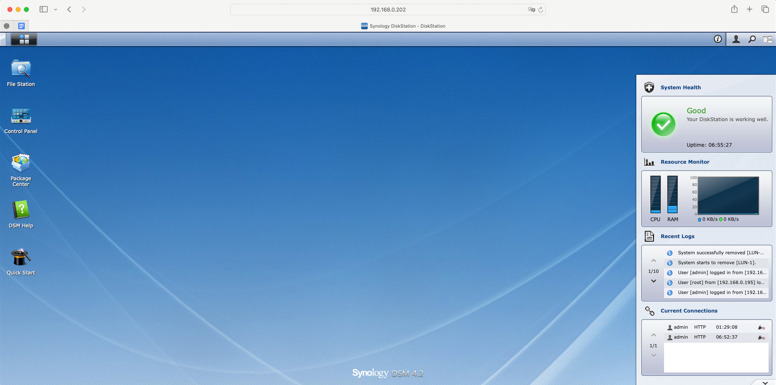Viewport: 776px width, 385px height.
Task: Click the 'Synology DSM 4.2' desktop logo text
Action: [388, 373]
